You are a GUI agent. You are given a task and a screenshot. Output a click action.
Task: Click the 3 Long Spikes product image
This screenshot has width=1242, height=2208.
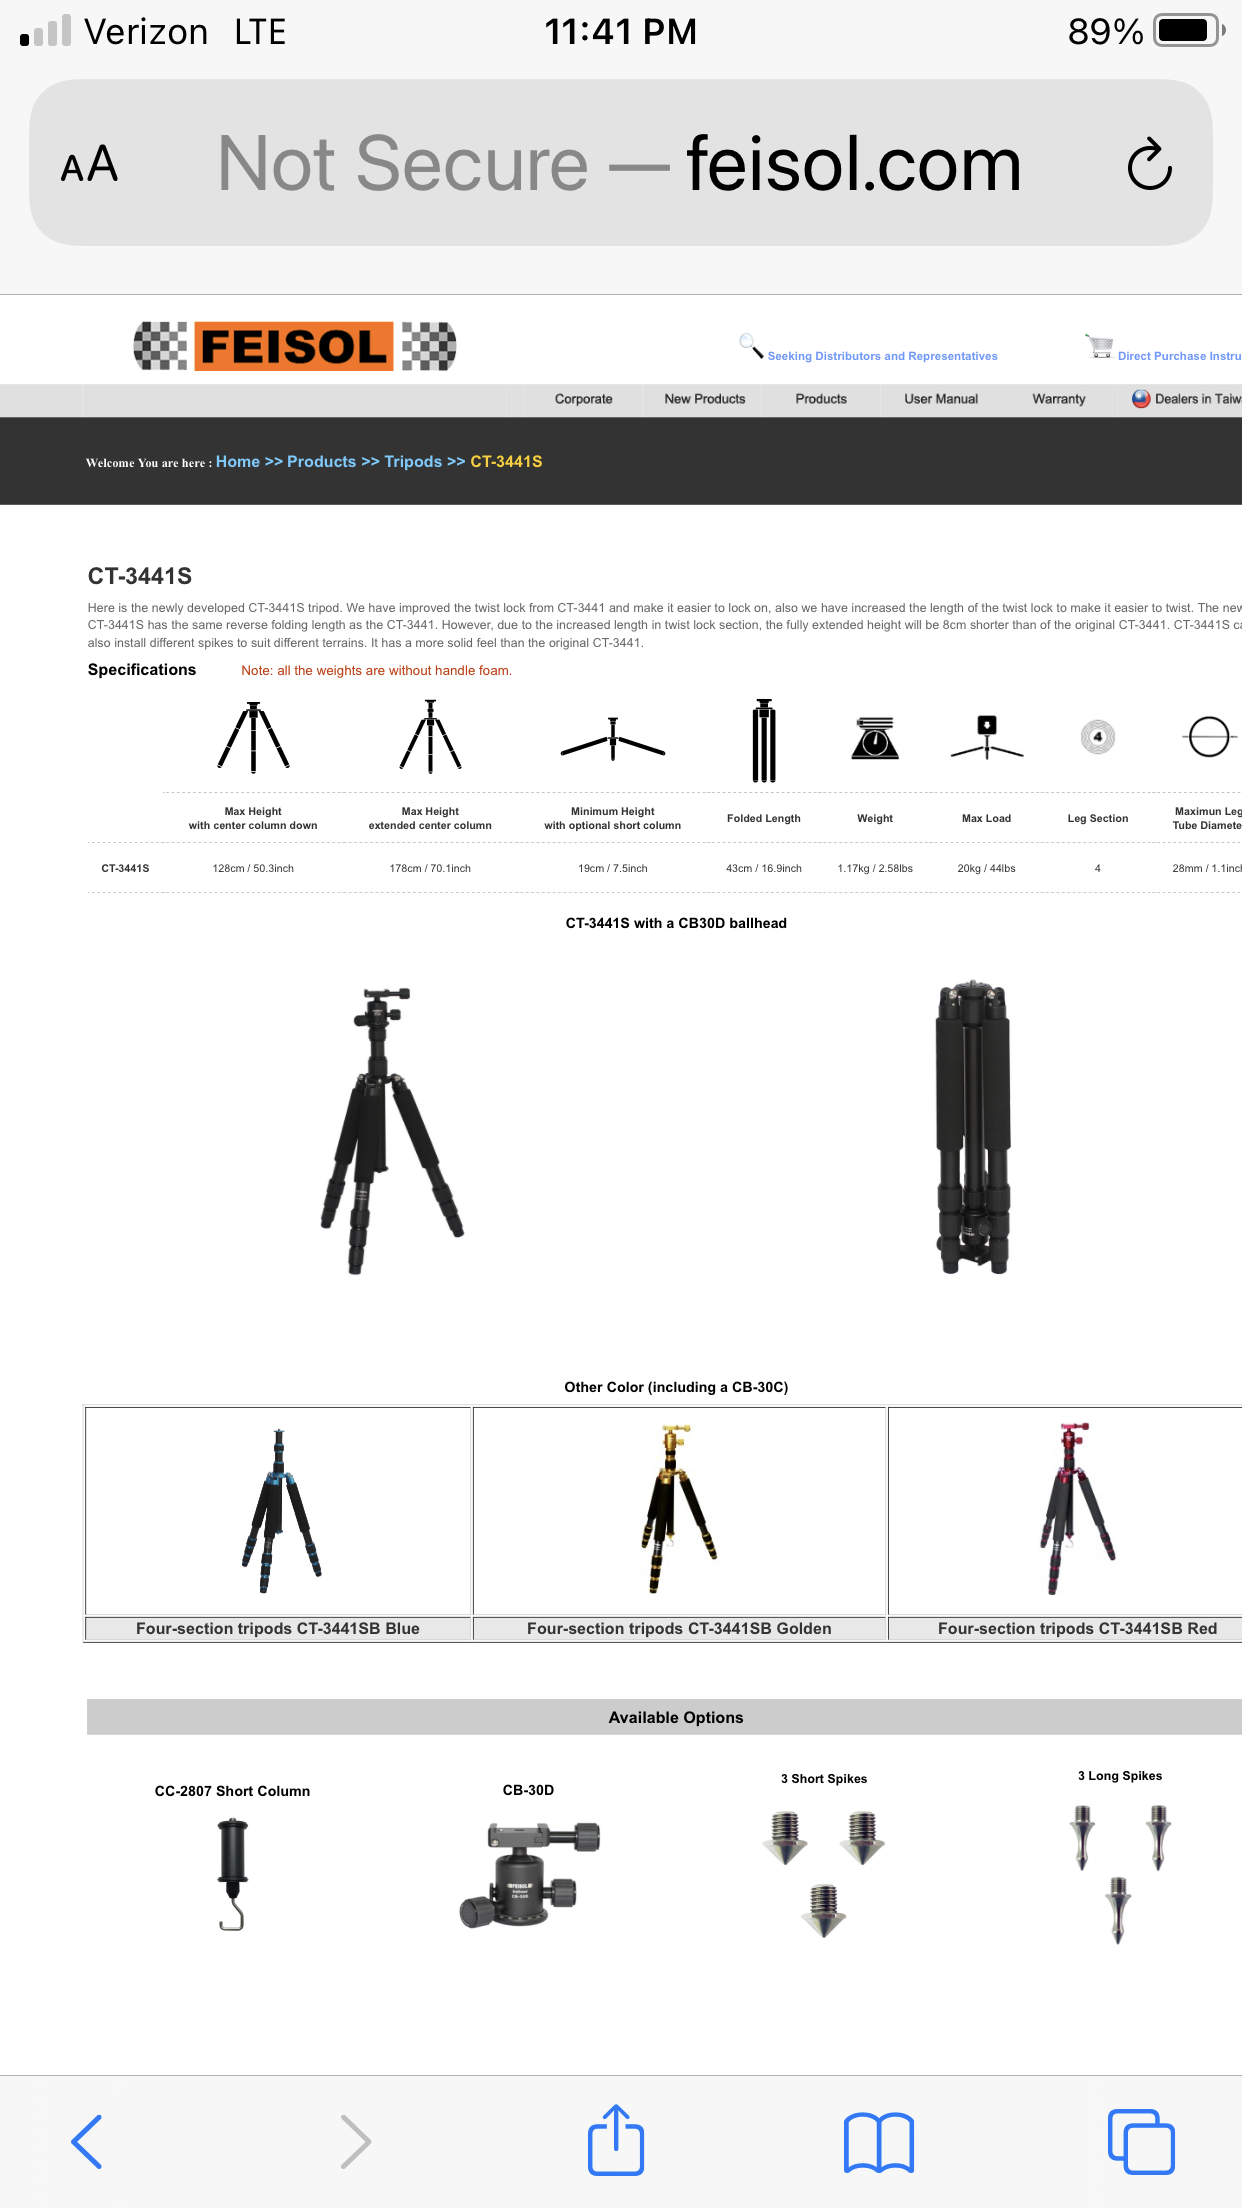[x=1119, y=1873]
